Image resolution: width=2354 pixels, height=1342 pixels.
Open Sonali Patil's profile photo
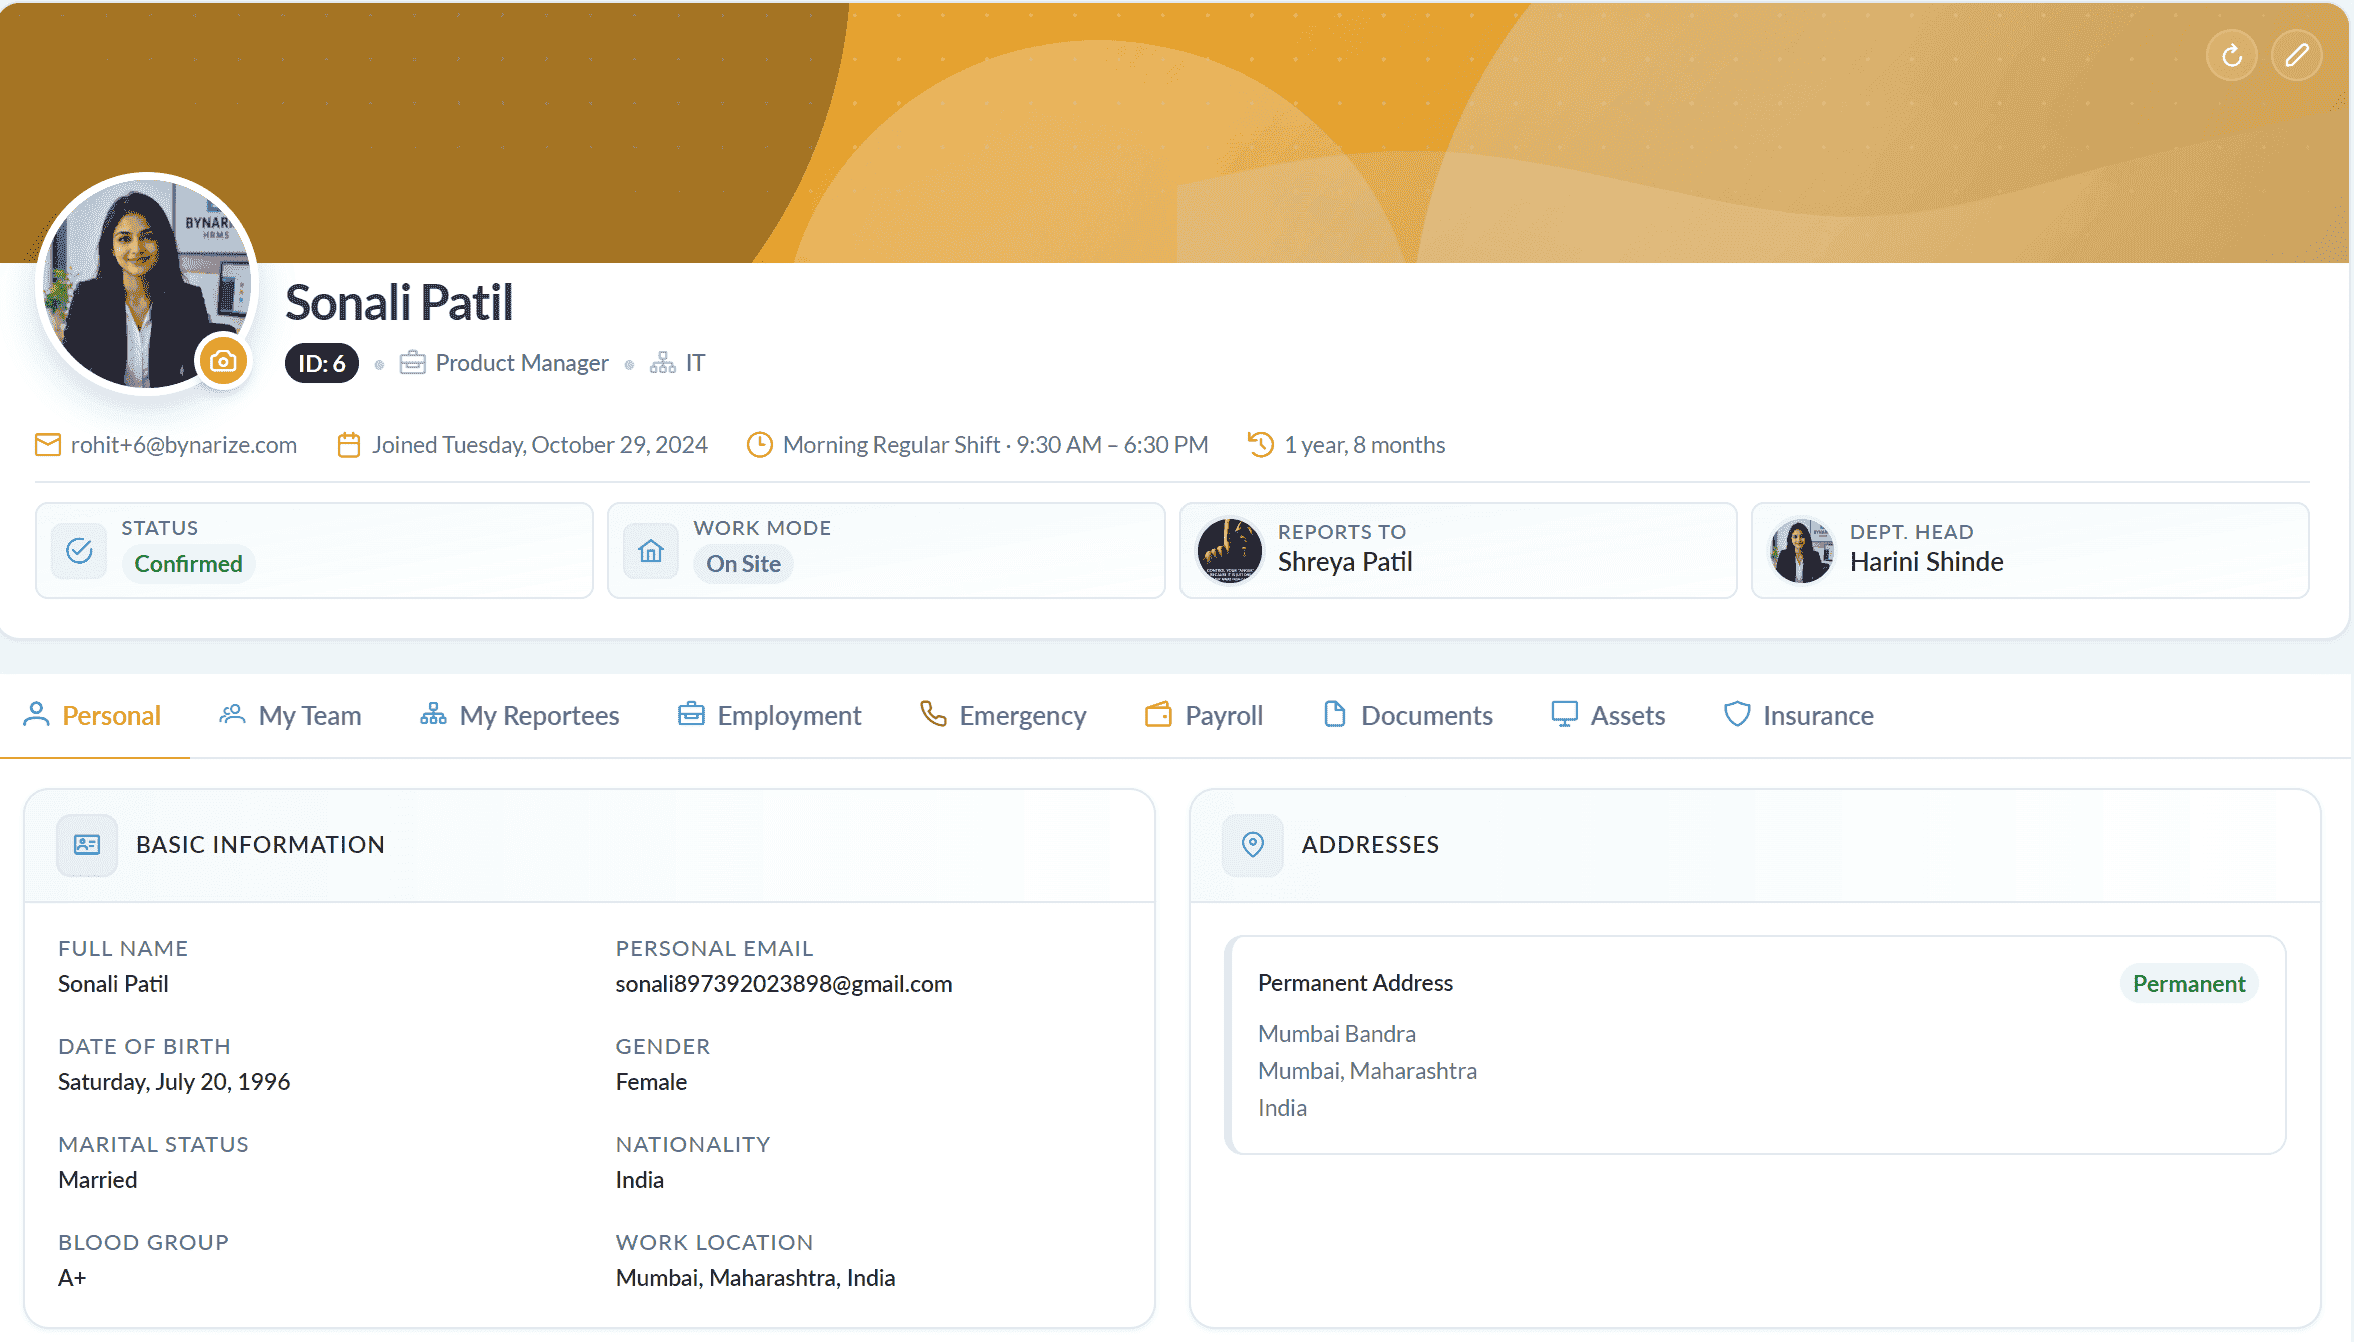click(x=147, y=285)
